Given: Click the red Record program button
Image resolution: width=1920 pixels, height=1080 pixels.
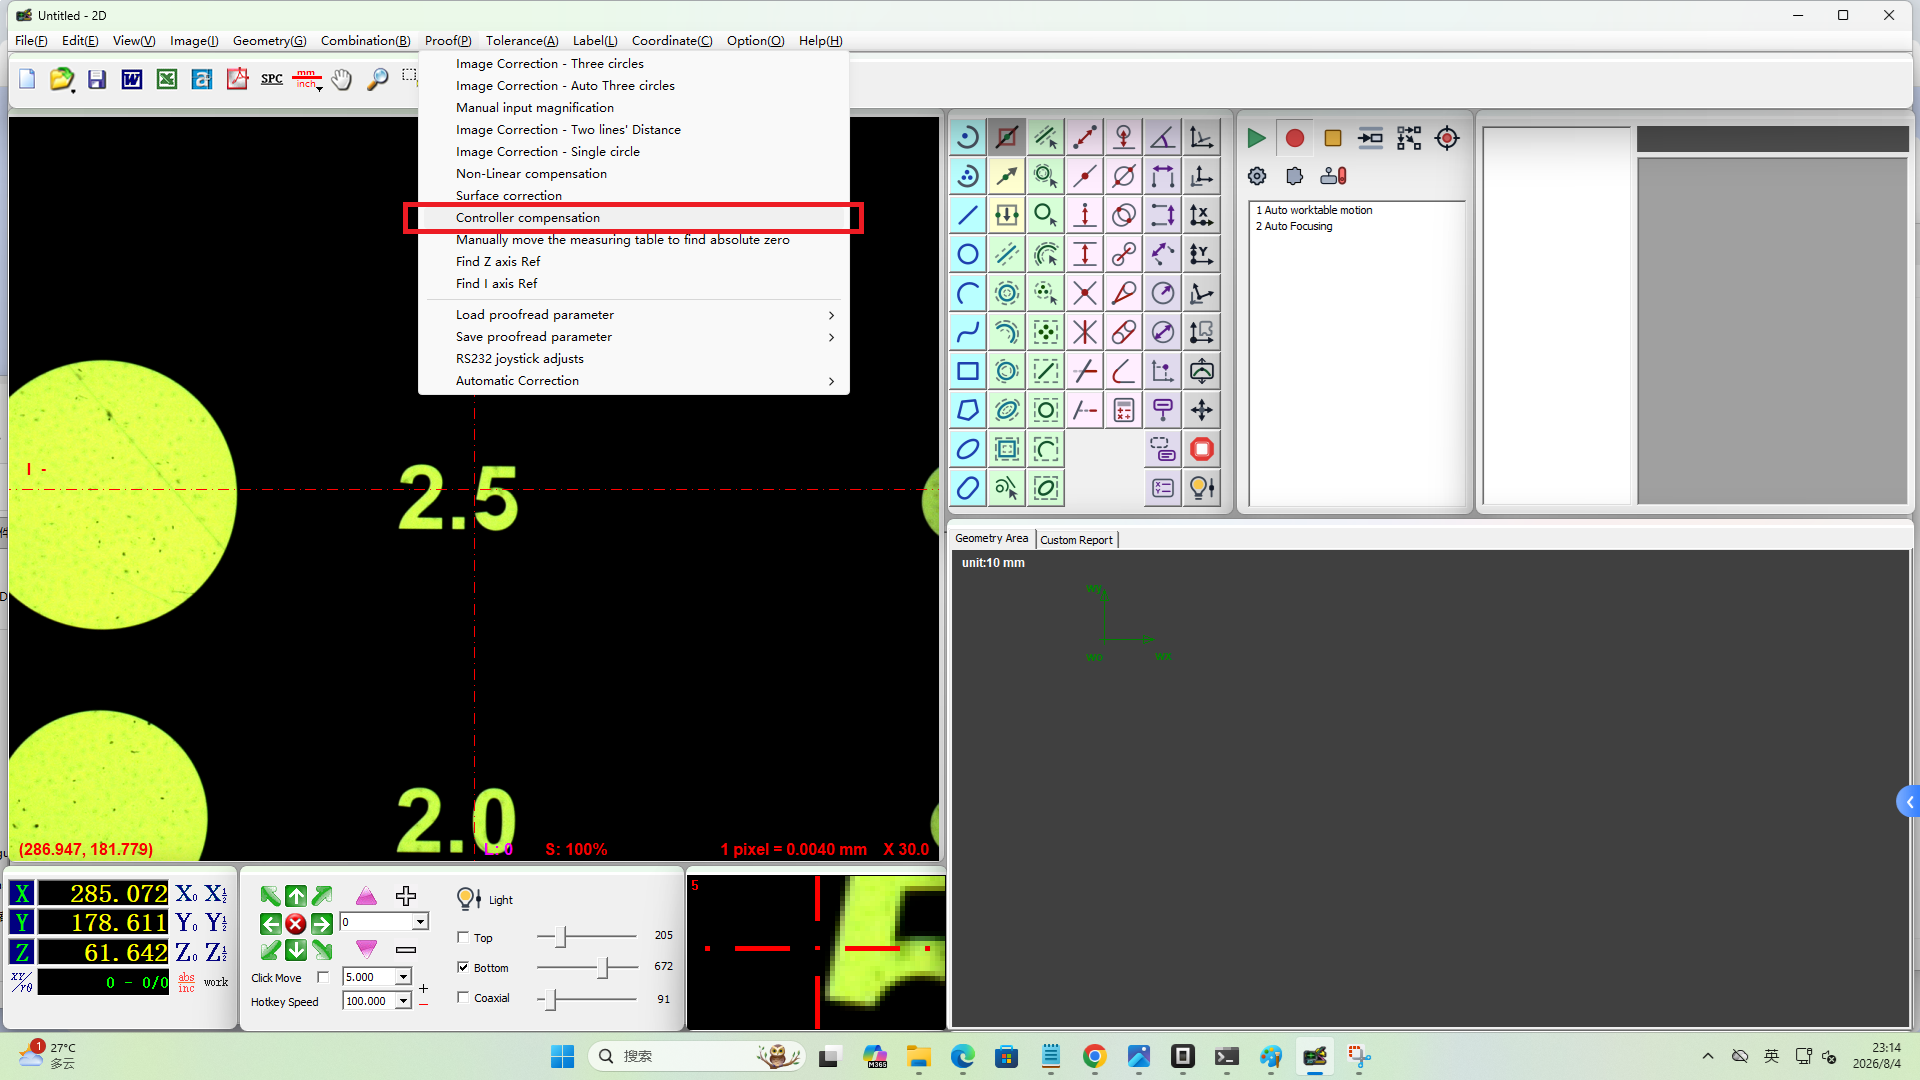Looking at the screenshot, I should pos(1294,138).
